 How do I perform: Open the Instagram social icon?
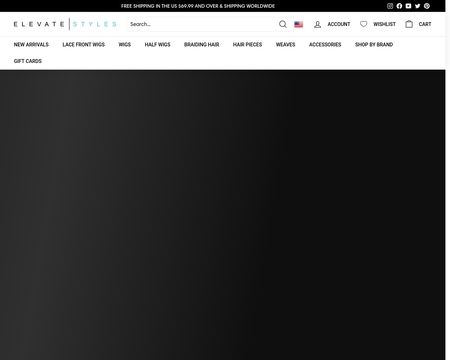click(390, 6)
